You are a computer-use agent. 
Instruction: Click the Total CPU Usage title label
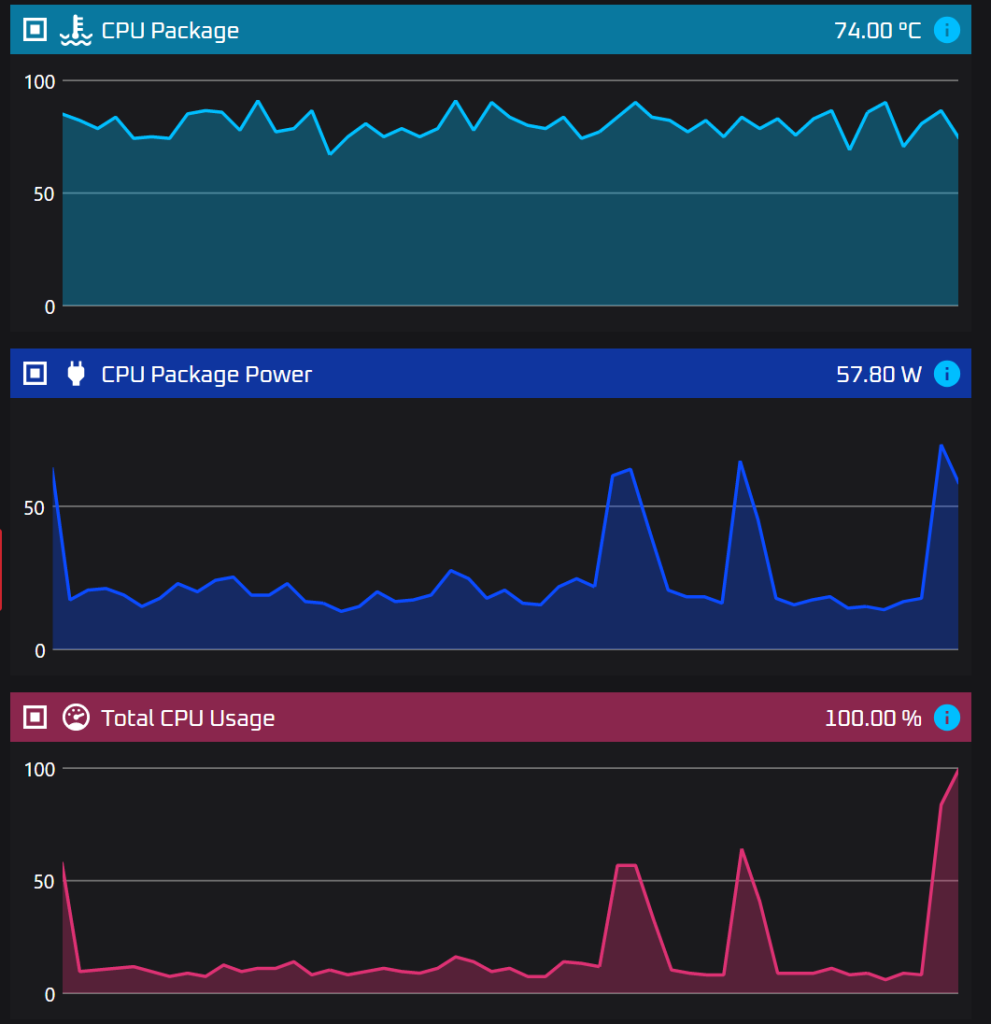[x=188, y=717]
